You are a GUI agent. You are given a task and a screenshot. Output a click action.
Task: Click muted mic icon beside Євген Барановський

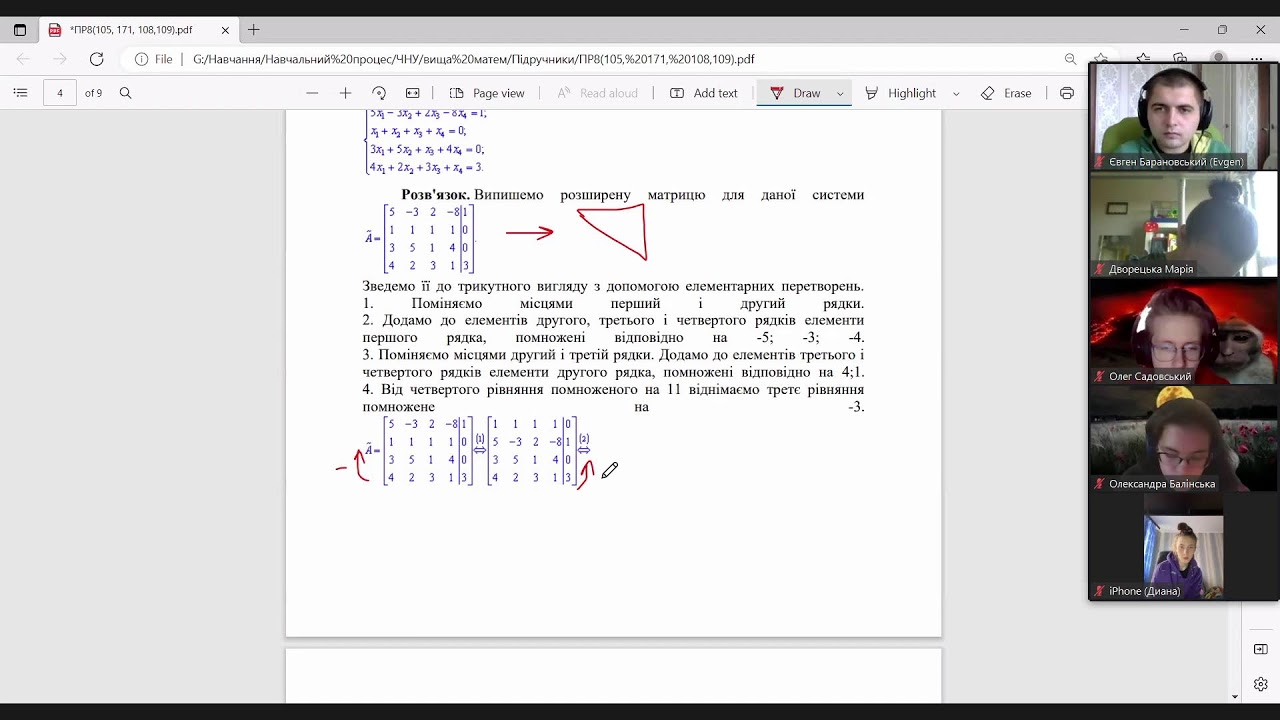(x=1100, y=162)
